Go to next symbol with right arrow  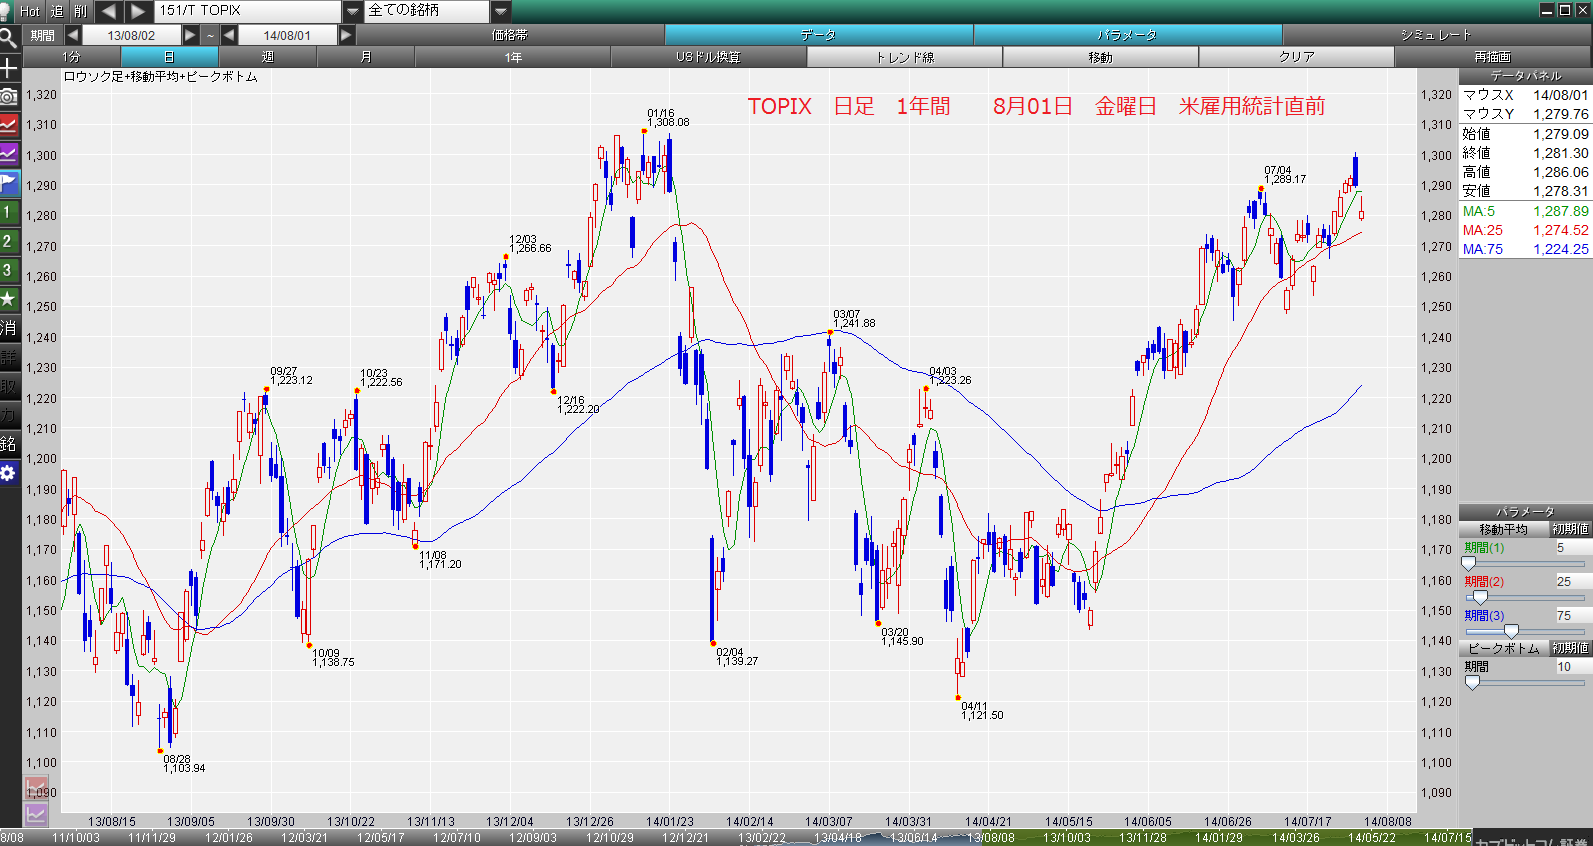[139, 11]
